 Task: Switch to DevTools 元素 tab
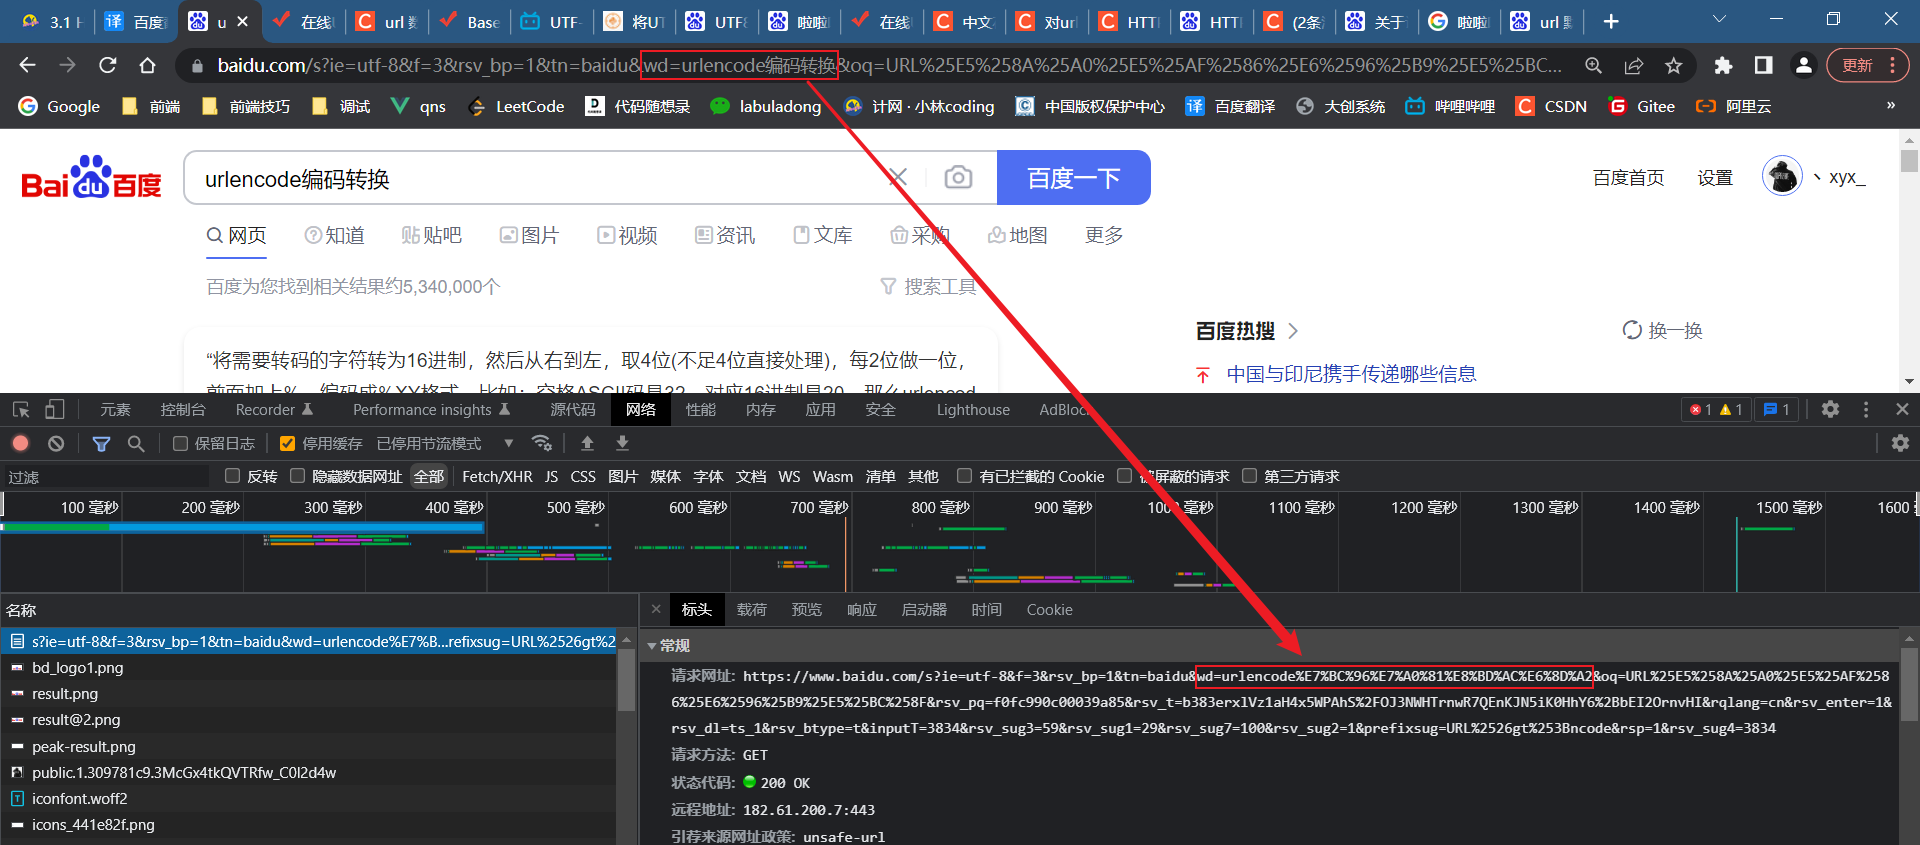coord(115,409)
